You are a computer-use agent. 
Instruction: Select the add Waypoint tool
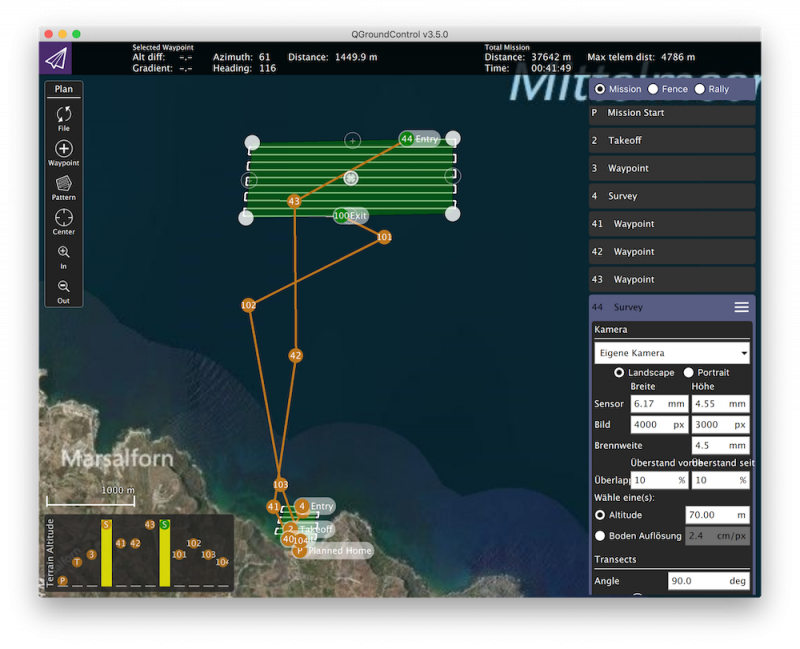pyautogui.click(x=64, y=153)
